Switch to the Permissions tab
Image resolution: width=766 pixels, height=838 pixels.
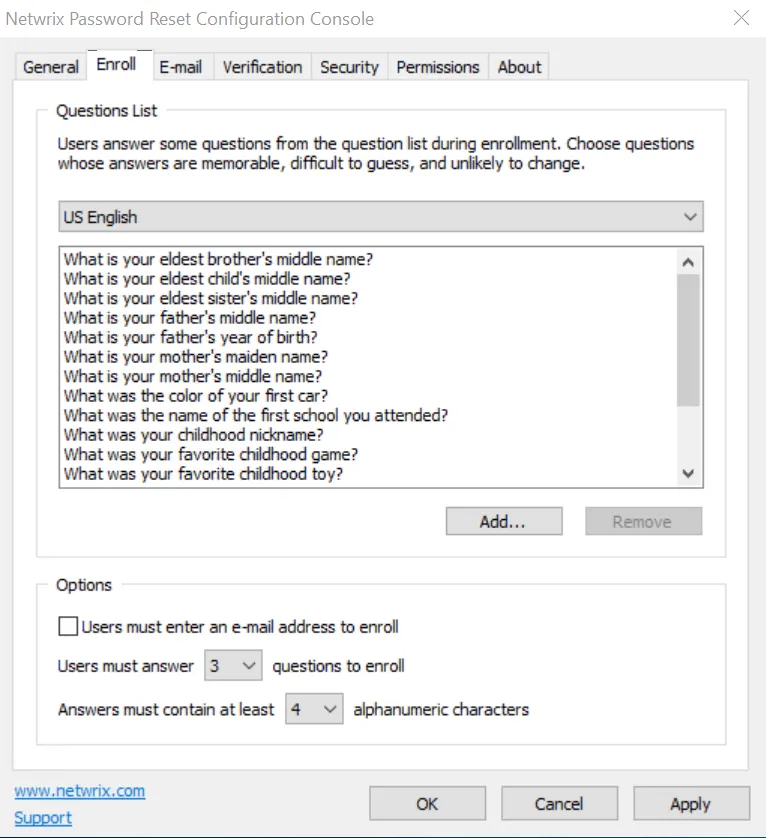(x=438, y=67)
